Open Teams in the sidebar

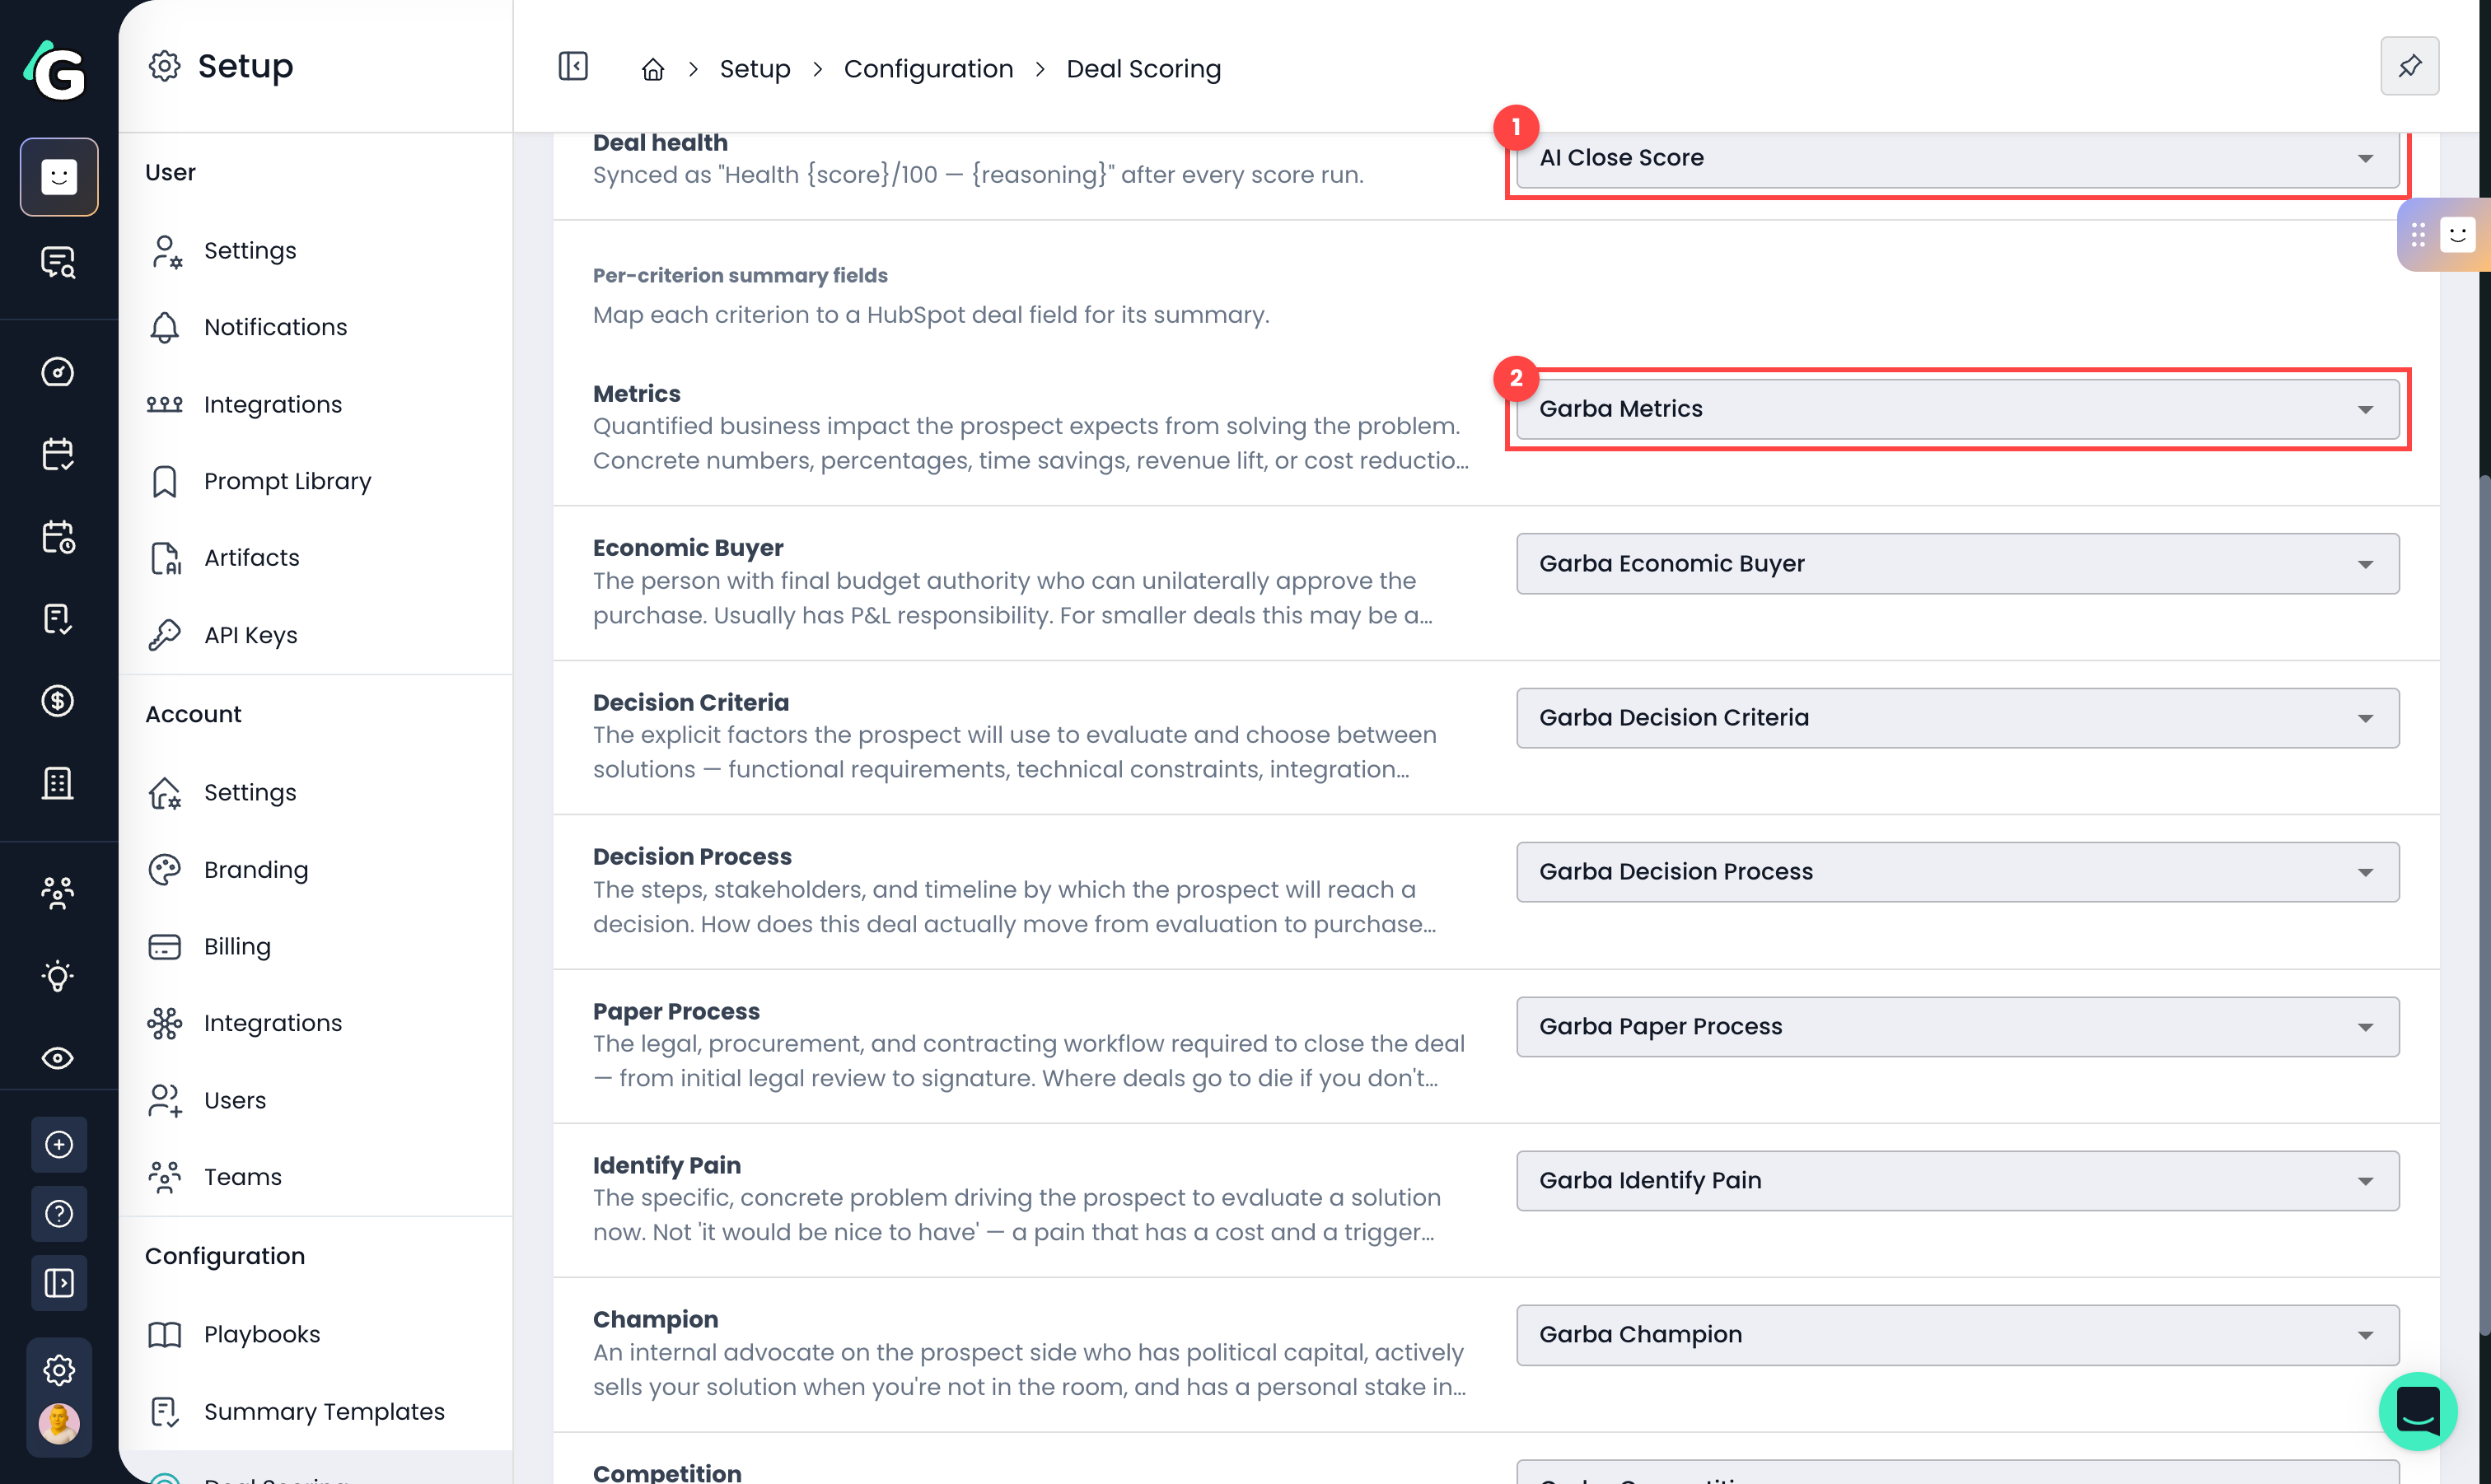click(316, 1178)
